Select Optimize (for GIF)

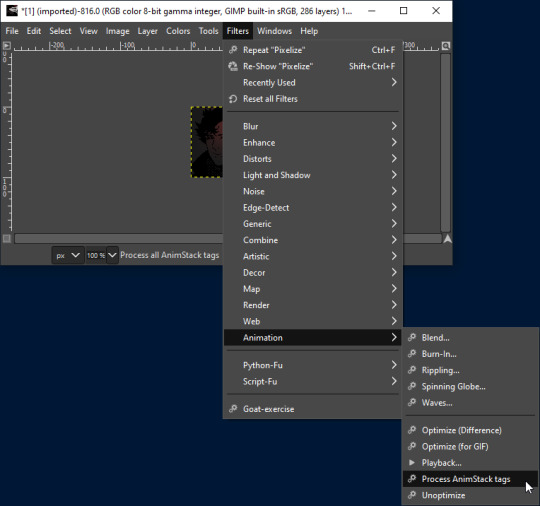(x=470, y=446)
